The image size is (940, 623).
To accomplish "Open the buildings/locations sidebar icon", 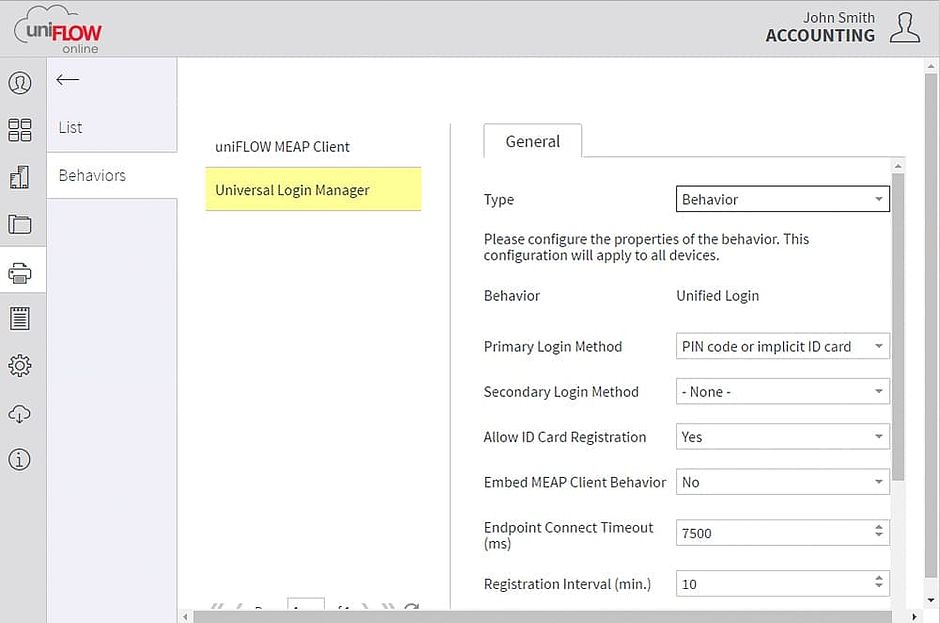I will pyautogui.click(x=20, y=177).
